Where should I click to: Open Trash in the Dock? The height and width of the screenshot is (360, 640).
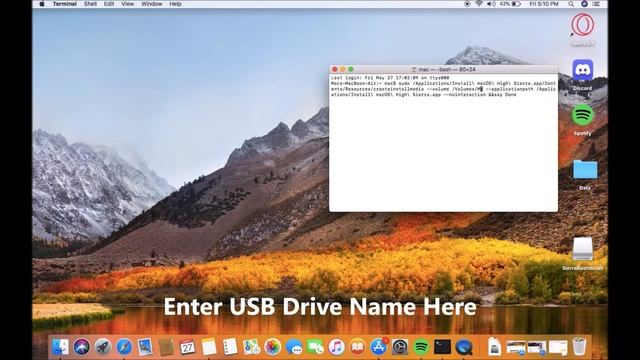[x=579, y=347]
